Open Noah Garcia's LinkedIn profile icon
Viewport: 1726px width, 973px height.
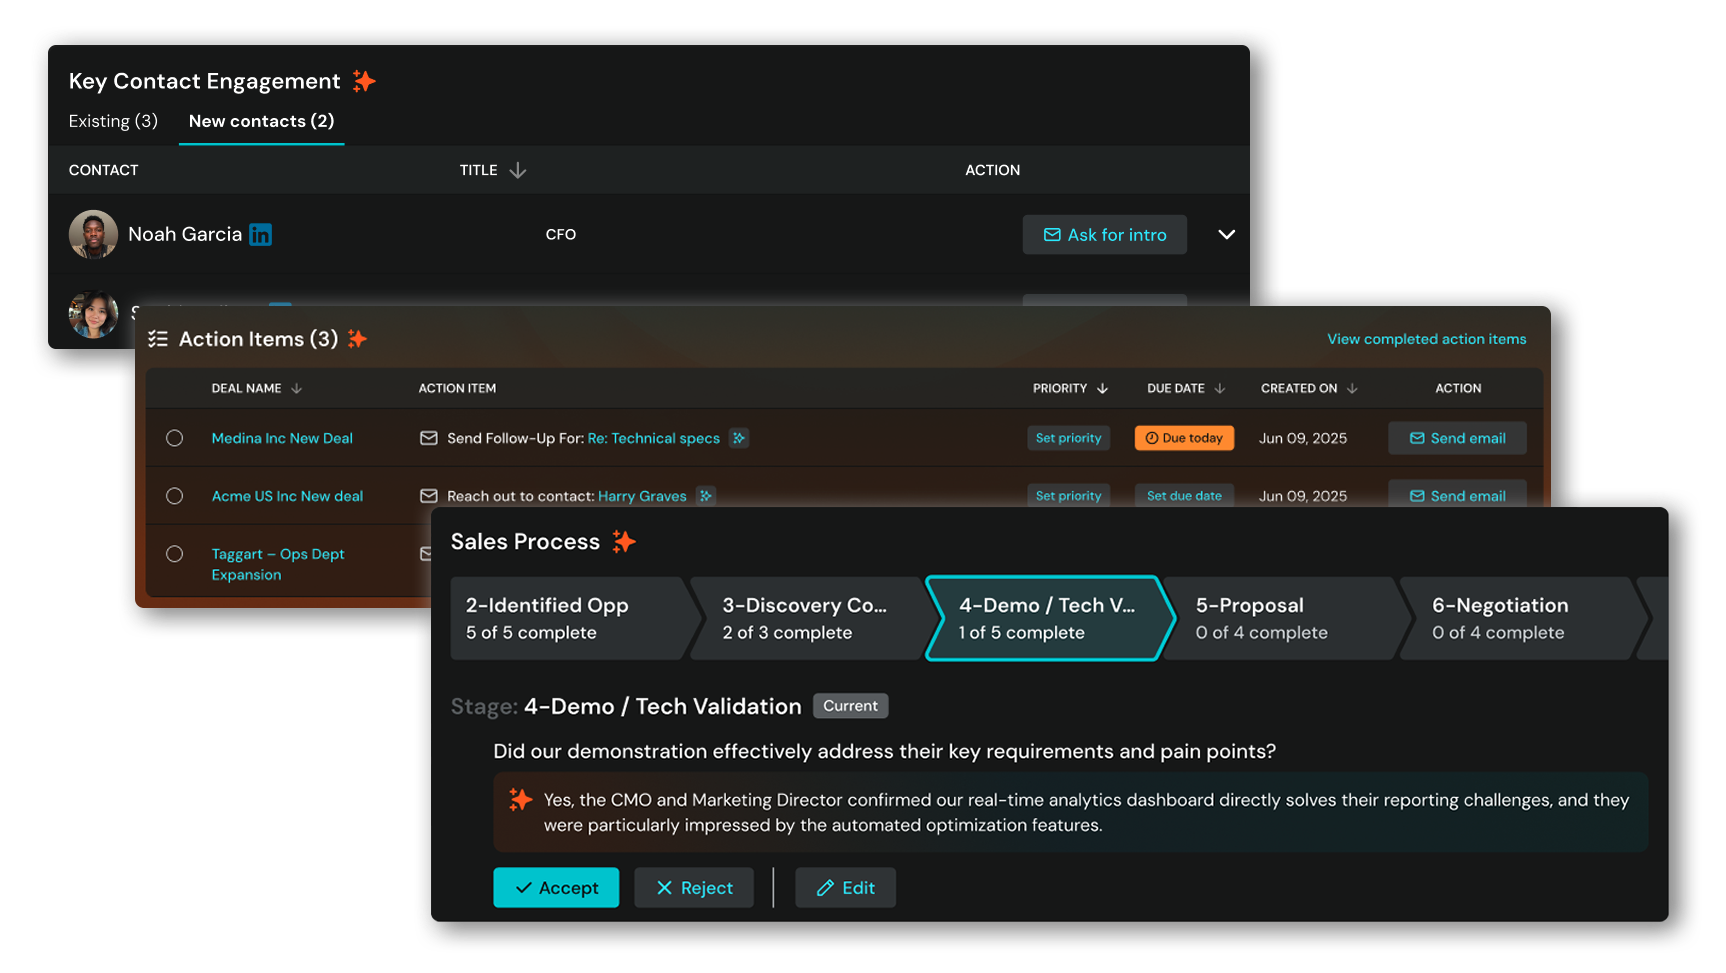[260, 235]
